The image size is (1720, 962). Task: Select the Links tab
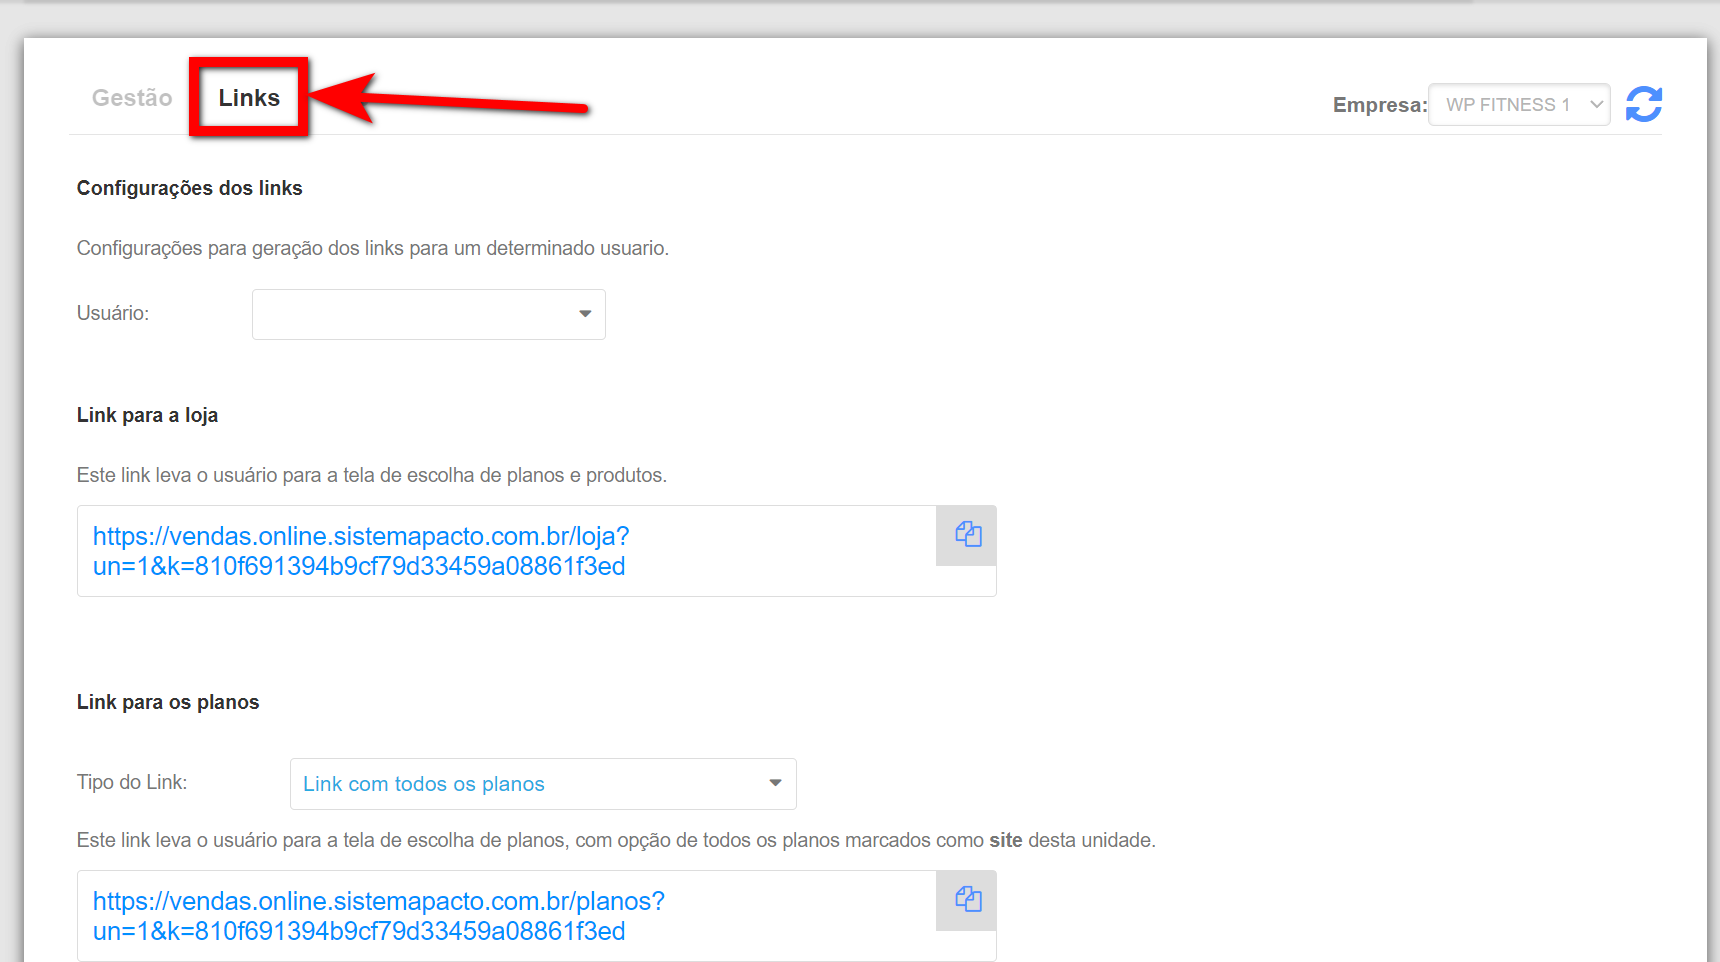[249, 98]
